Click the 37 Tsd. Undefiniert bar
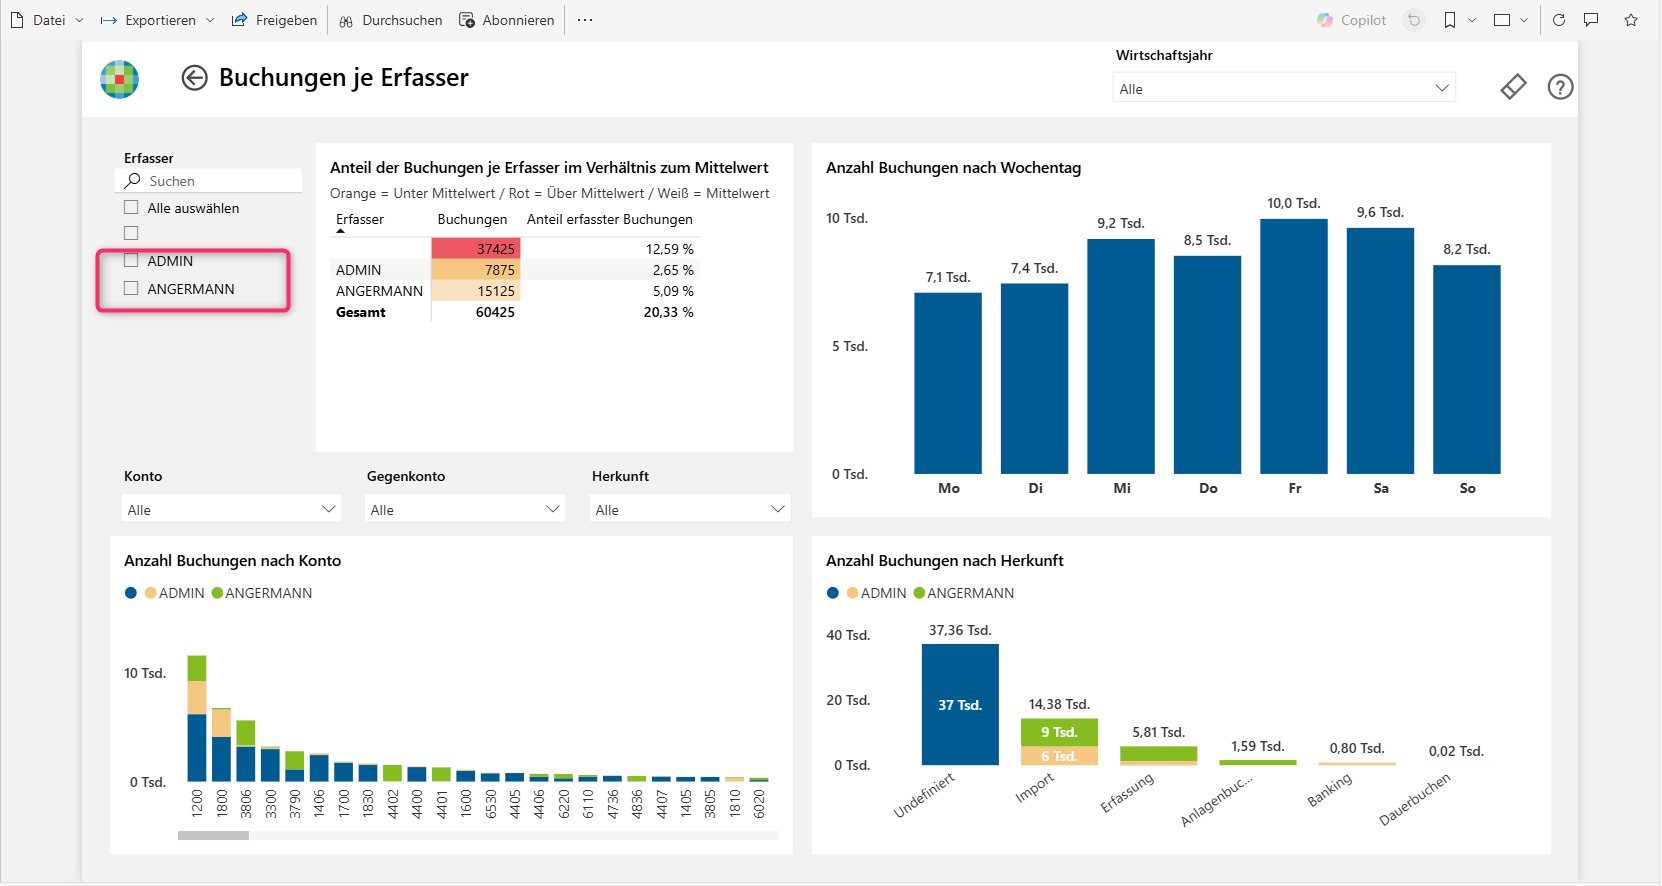Image resolution: width=1662 pixels, height=886 pixels. point(960,705)
